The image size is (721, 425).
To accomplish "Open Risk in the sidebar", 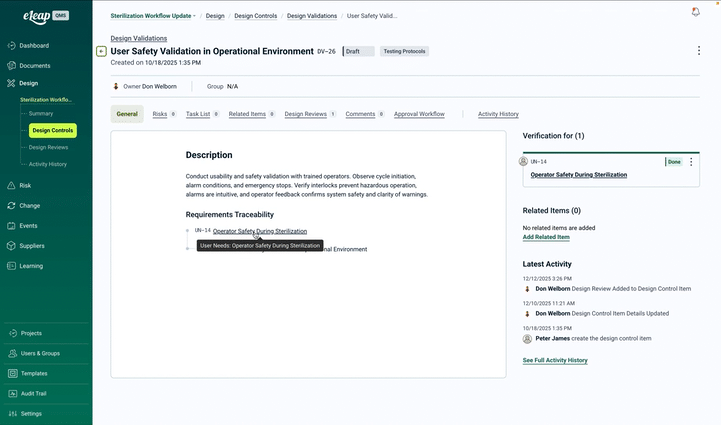I will (x=25, y=185).
